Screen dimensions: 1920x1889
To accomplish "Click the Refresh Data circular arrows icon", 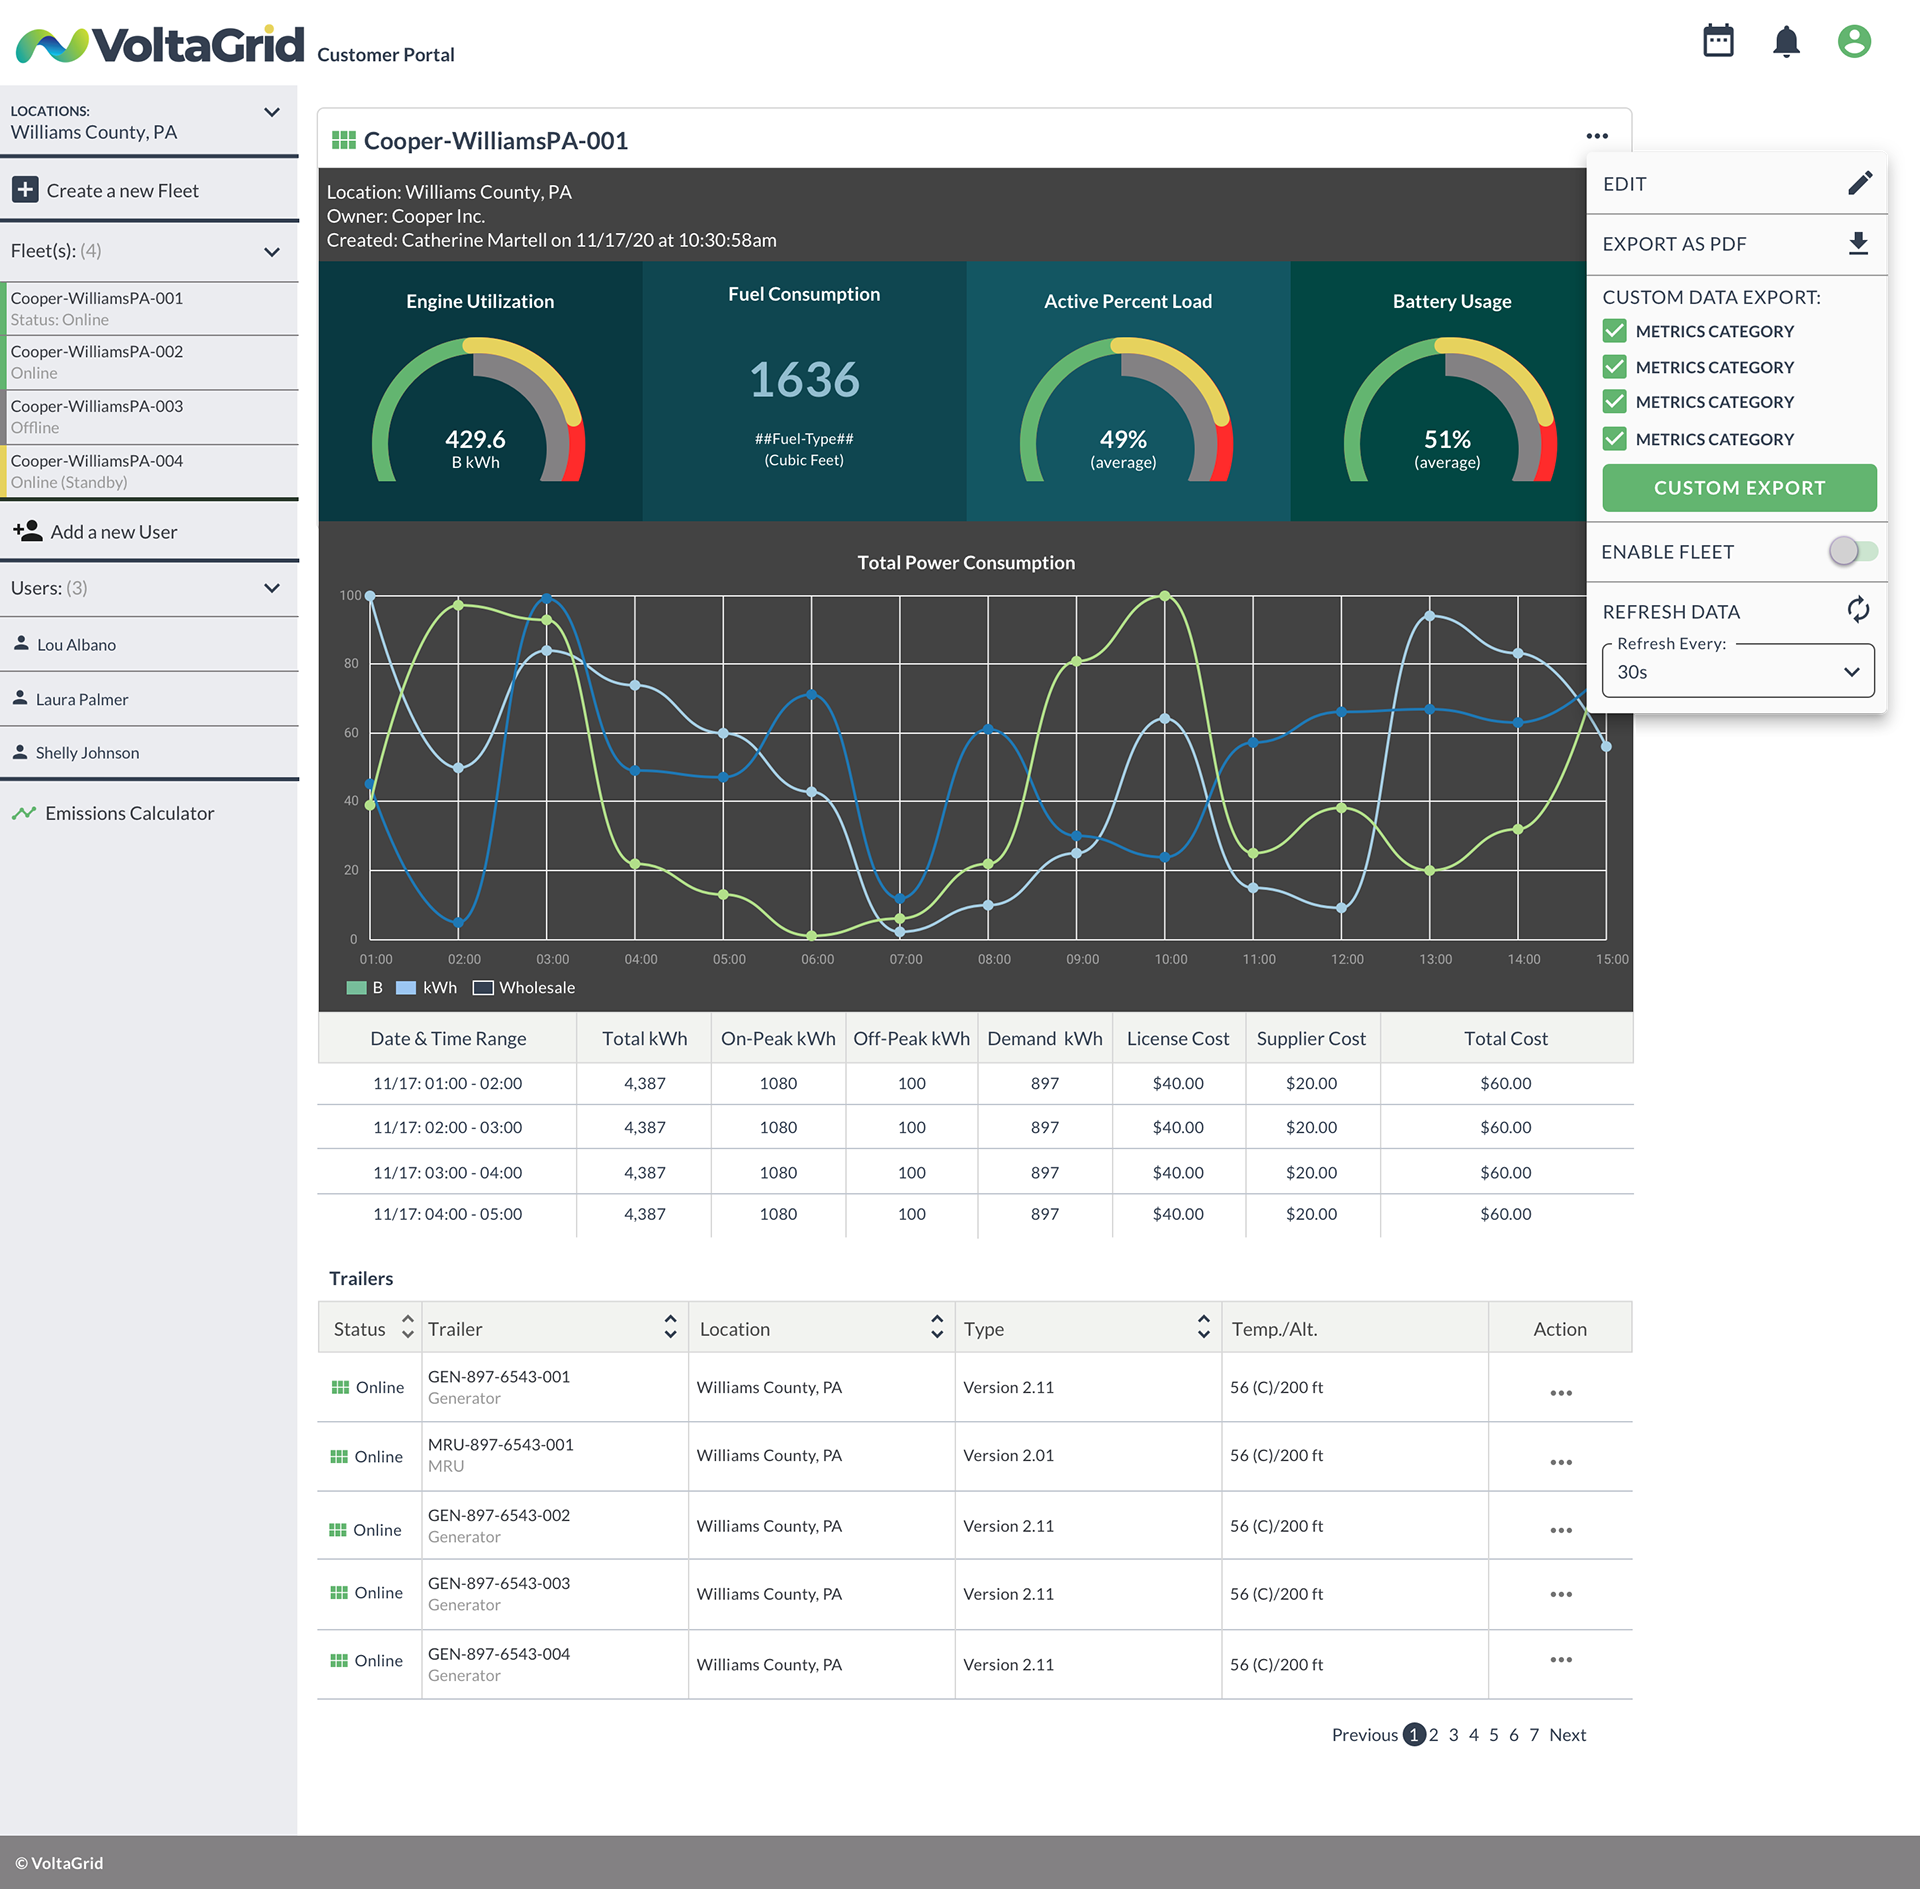I will 1858,610.
